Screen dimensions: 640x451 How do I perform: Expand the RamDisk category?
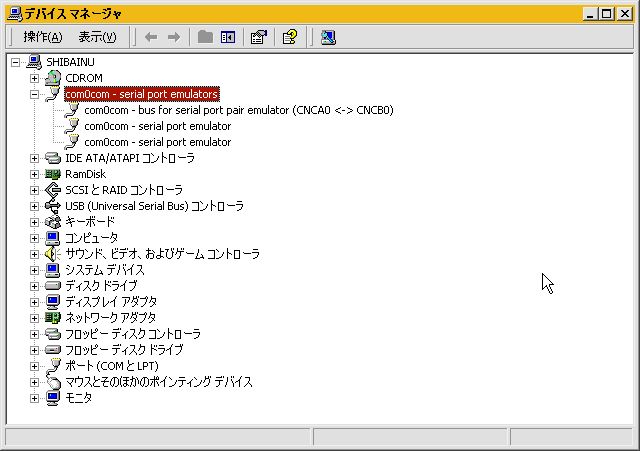(x=34, y=174)
